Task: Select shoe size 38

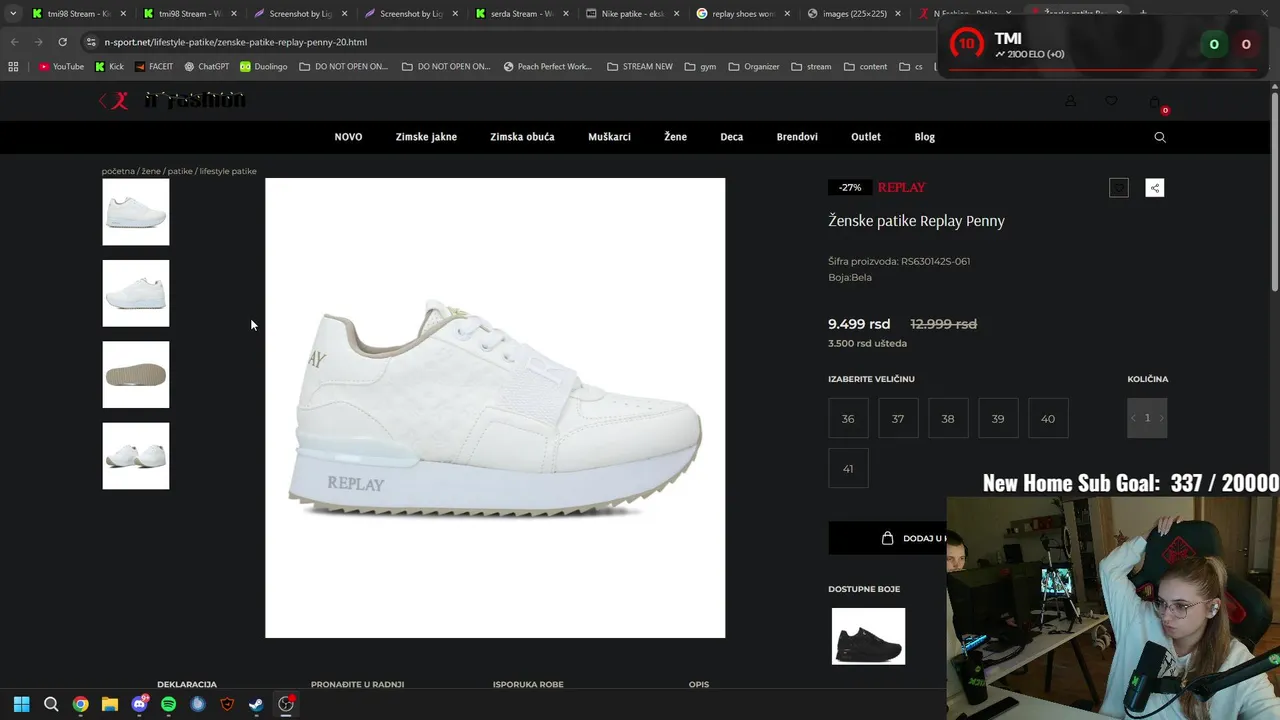Action: tap(948, 418)
